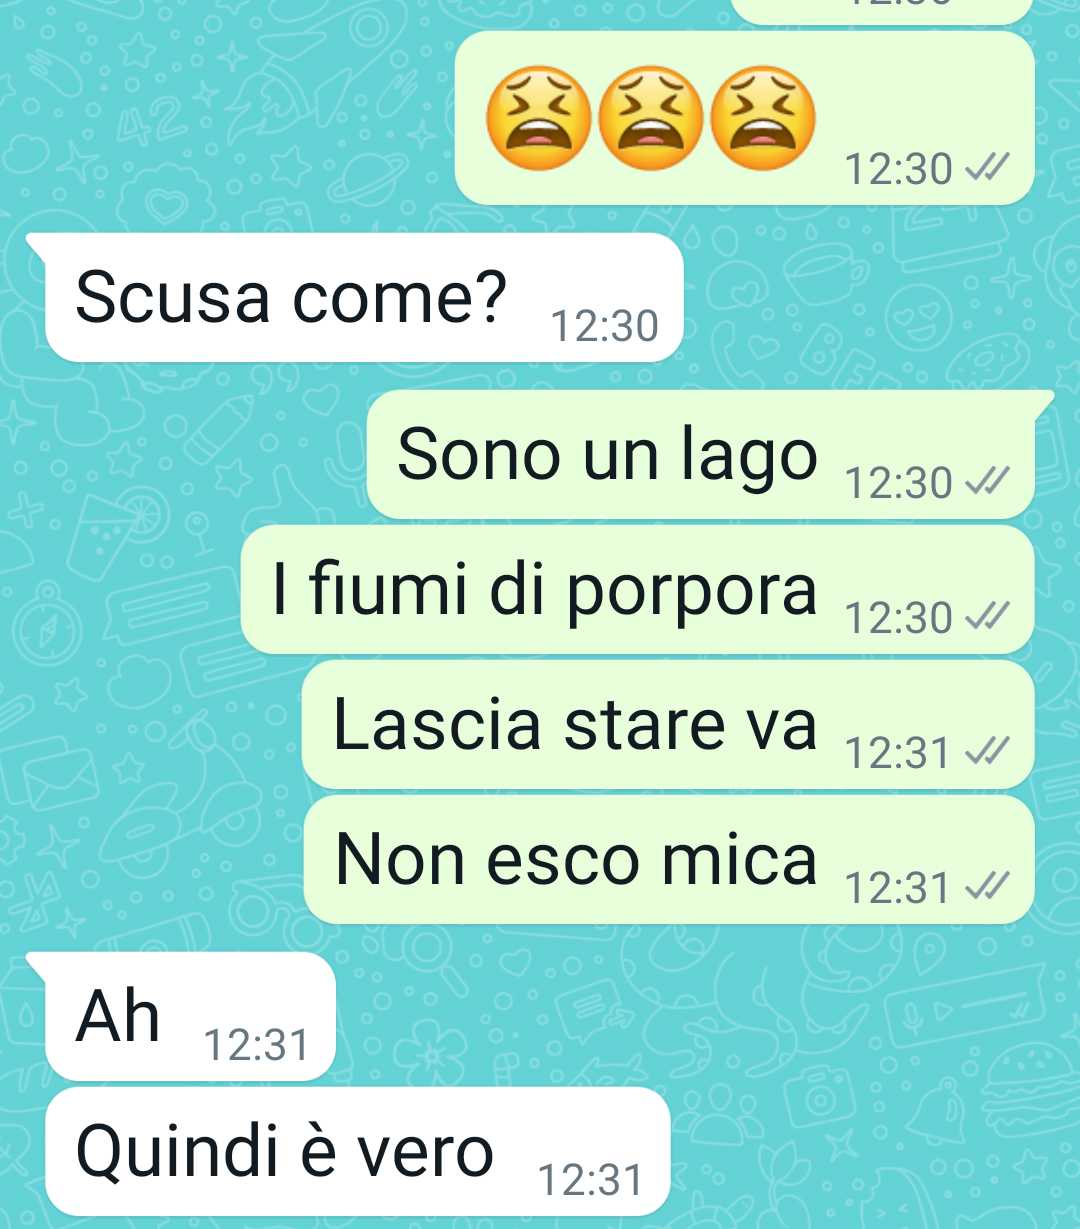Tap the first tired face emoji
This screenshot has width=1080, height=1229.
click(x=538, y=118)
